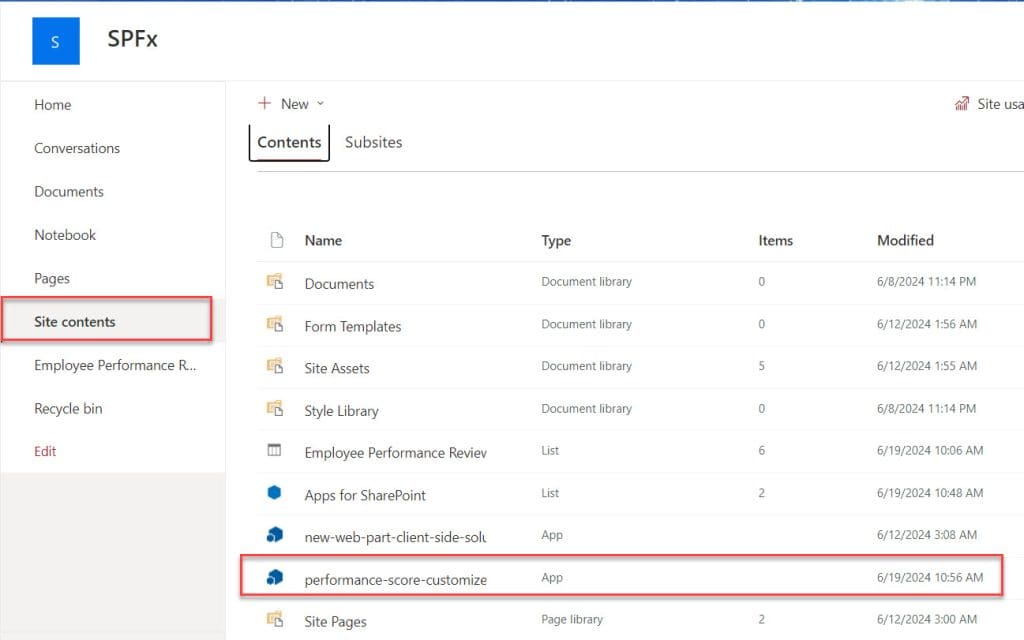The image size is (1024, 640).
Task: Click the Site Assets library icon
Action: coord(275,366)
